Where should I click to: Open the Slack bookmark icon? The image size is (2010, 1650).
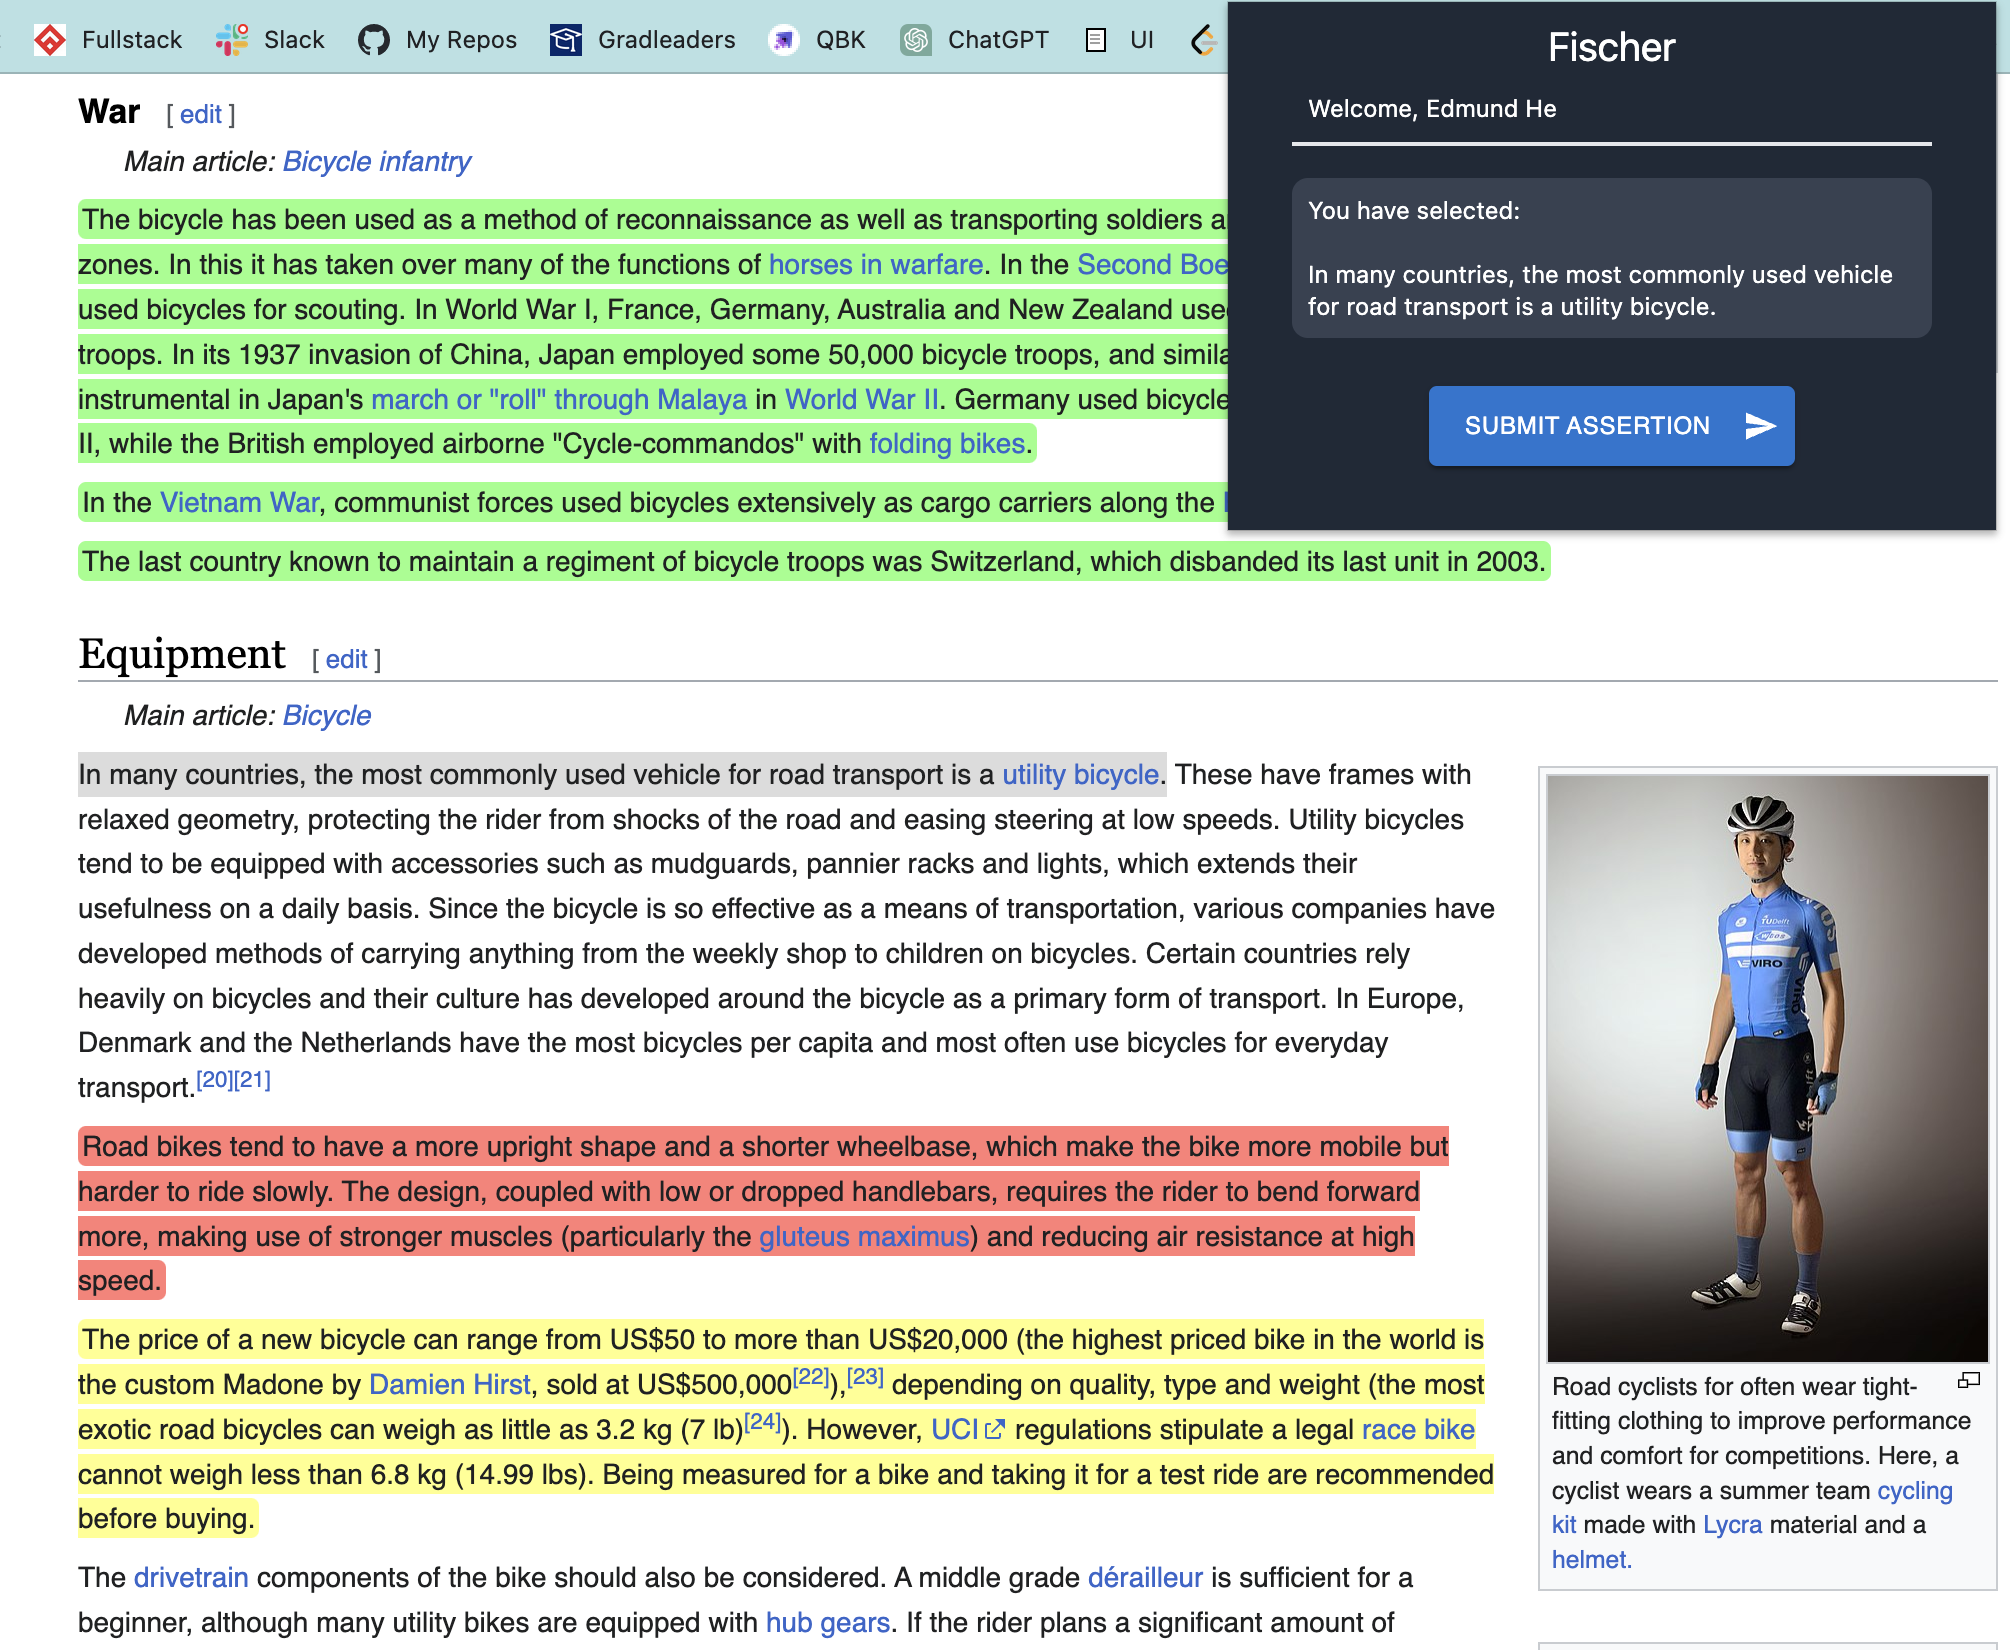coord(232,40)
